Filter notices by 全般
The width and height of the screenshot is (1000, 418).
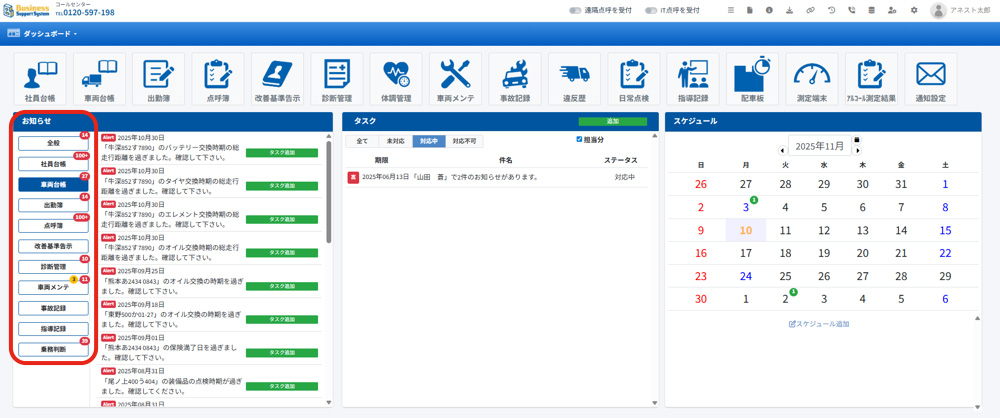click(53, 144)
